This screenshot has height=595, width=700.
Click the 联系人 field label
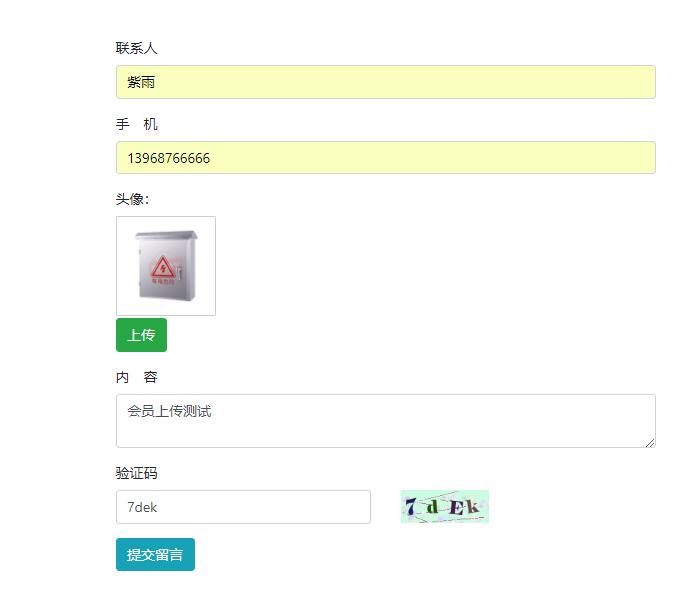point(137,48)
